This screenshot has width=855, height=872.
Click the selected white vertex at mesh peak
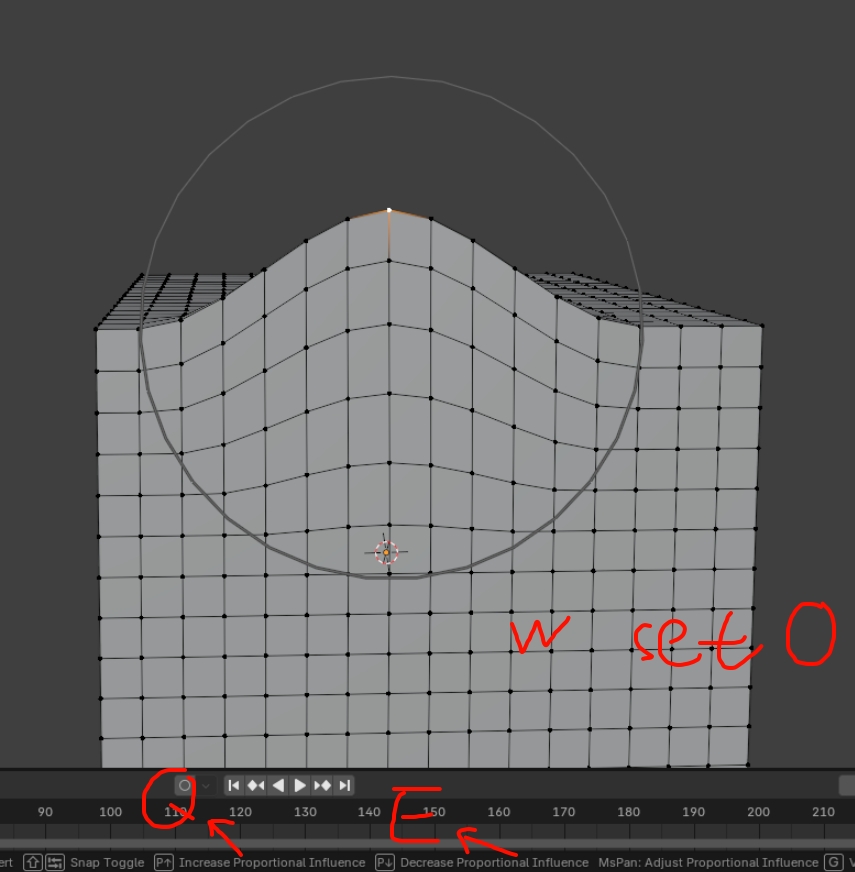389,210
